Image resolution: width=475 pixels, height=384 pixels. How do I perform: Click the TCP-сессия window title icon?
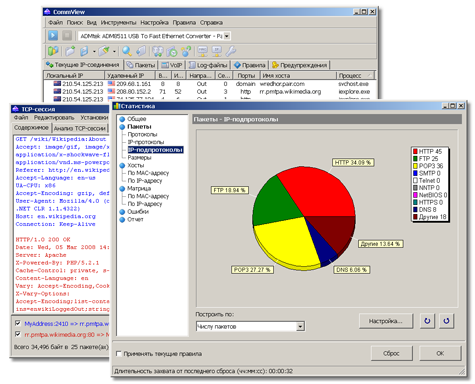(x=15, y=109)
